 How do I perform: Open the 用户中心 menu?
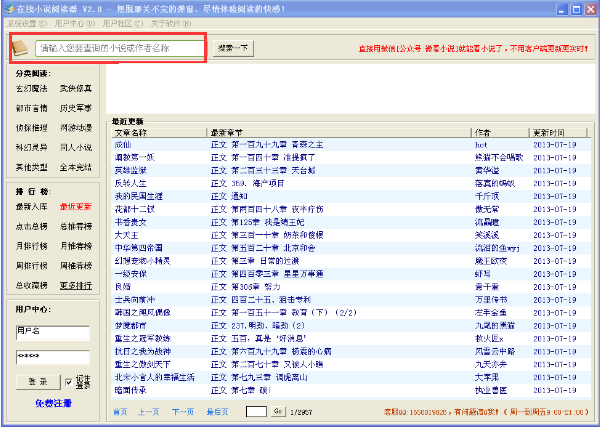tap(73, 22)
